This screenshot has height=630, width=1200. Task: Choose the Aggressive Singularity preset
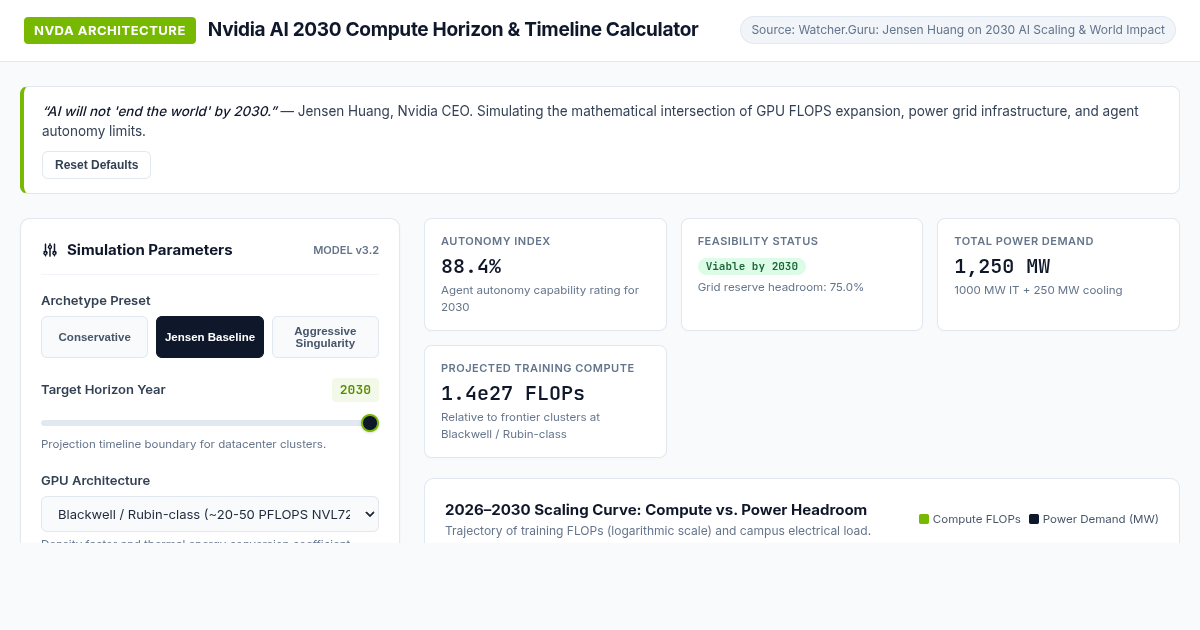(x=325, y=337)
